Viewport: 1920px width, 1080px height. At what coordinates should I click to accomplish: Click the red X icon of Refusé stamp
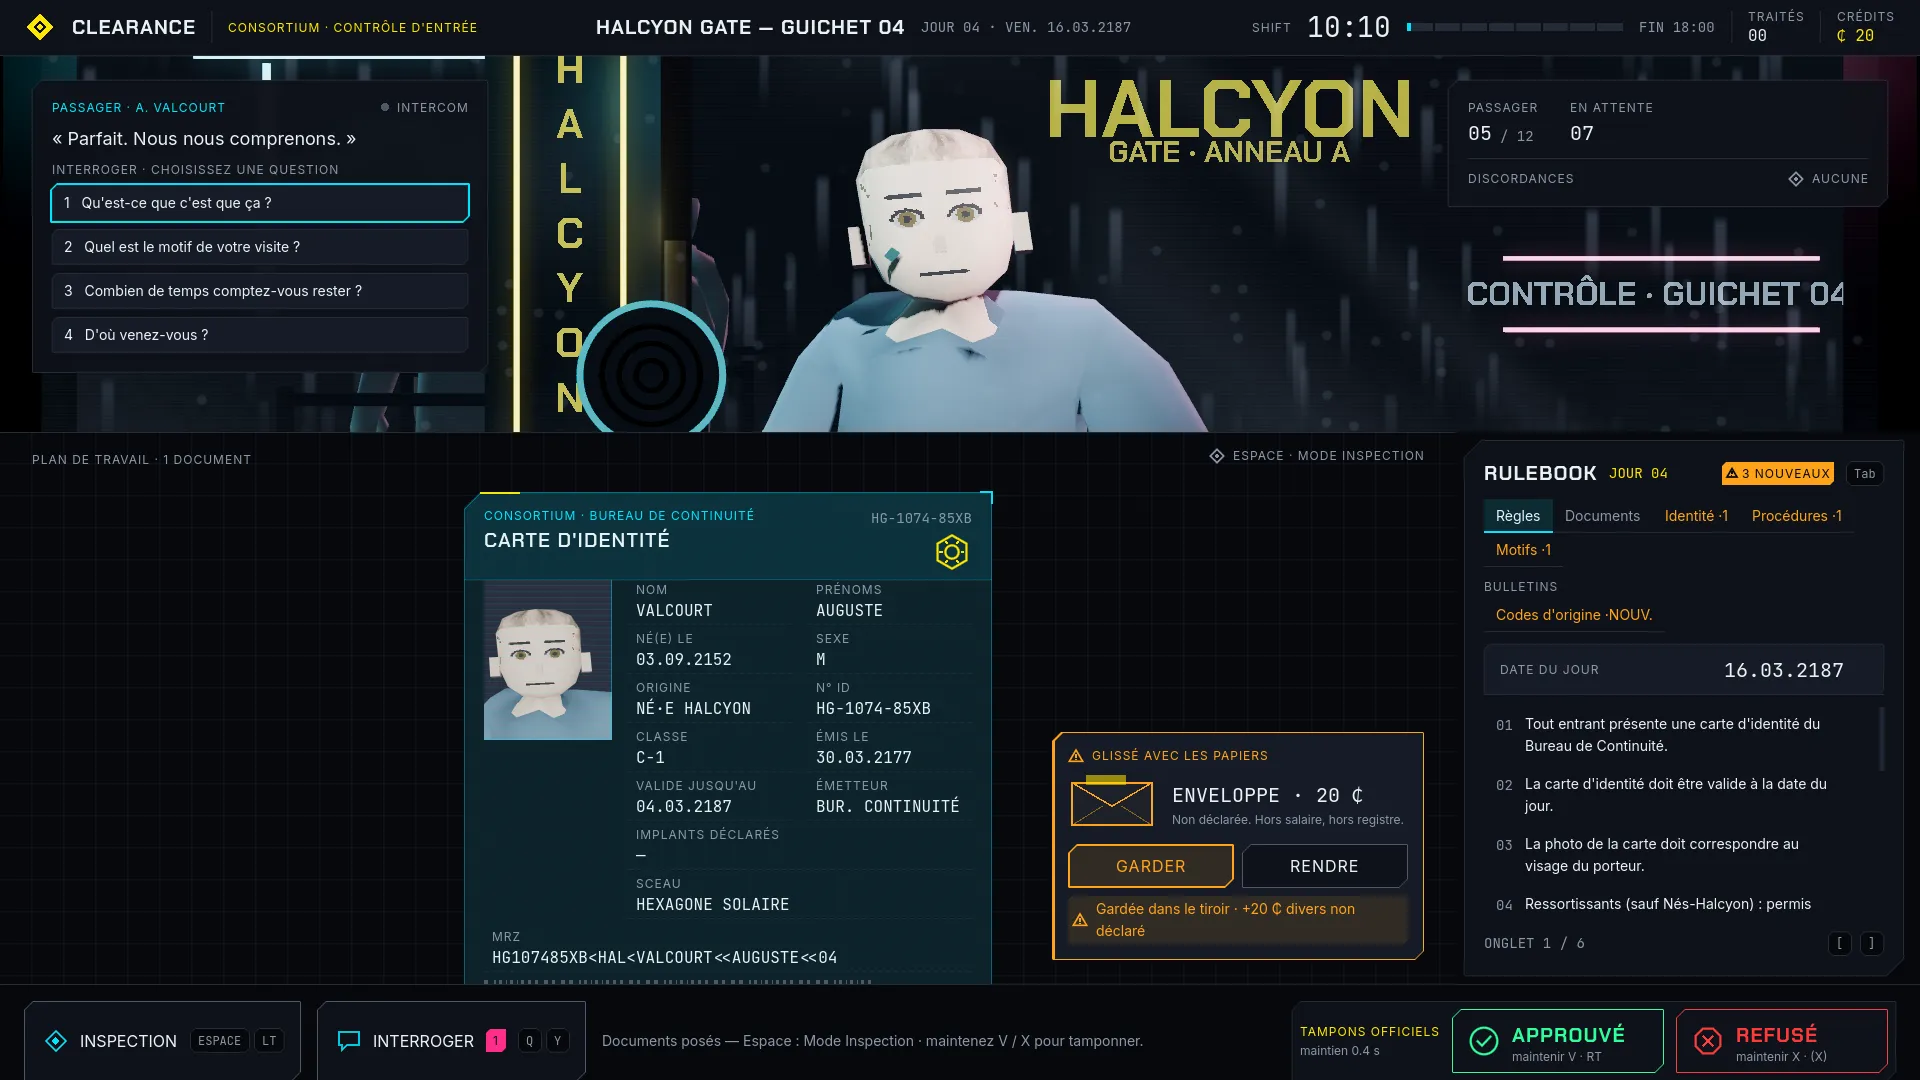click(1708, 1041)
